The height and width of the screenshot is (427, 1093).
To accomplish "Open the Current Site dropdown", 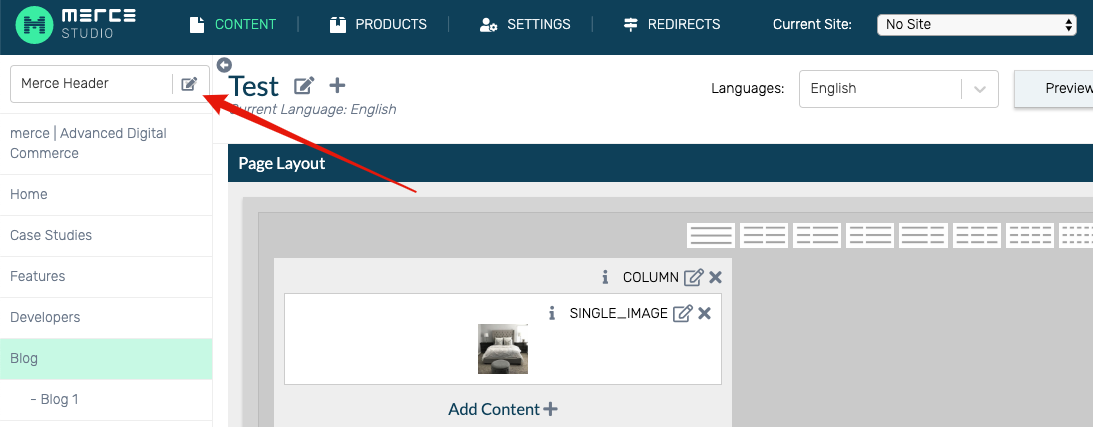I will point(977,24).
